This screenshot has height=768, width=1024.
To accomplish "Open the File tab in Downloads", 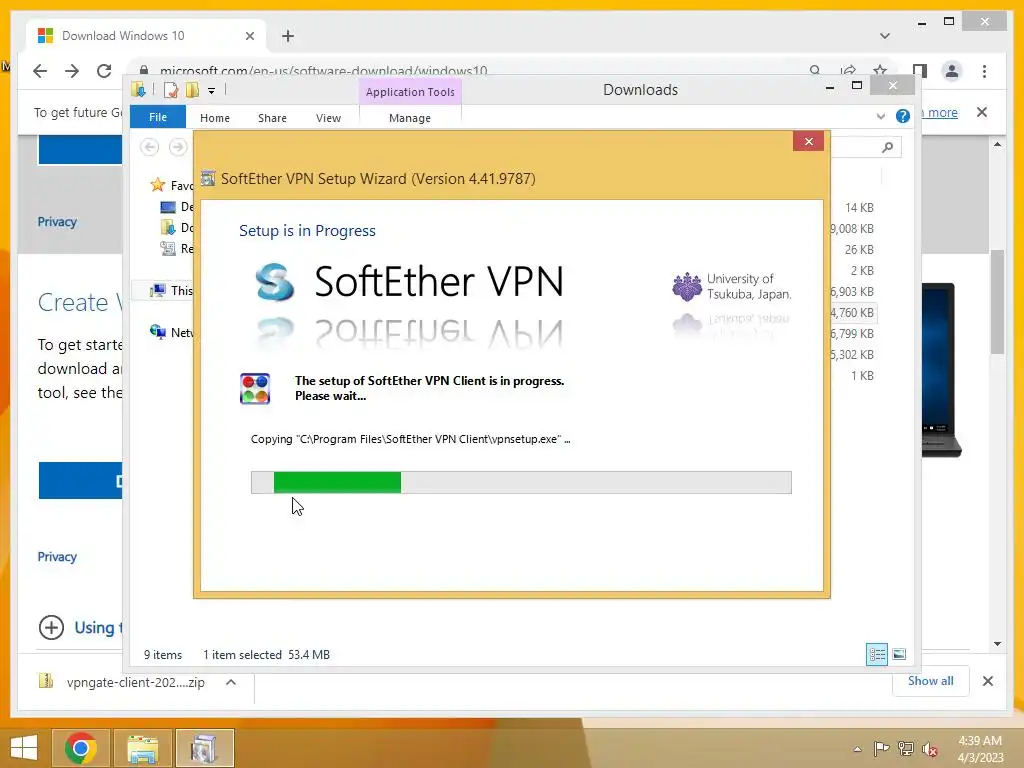I will point(157,117).
